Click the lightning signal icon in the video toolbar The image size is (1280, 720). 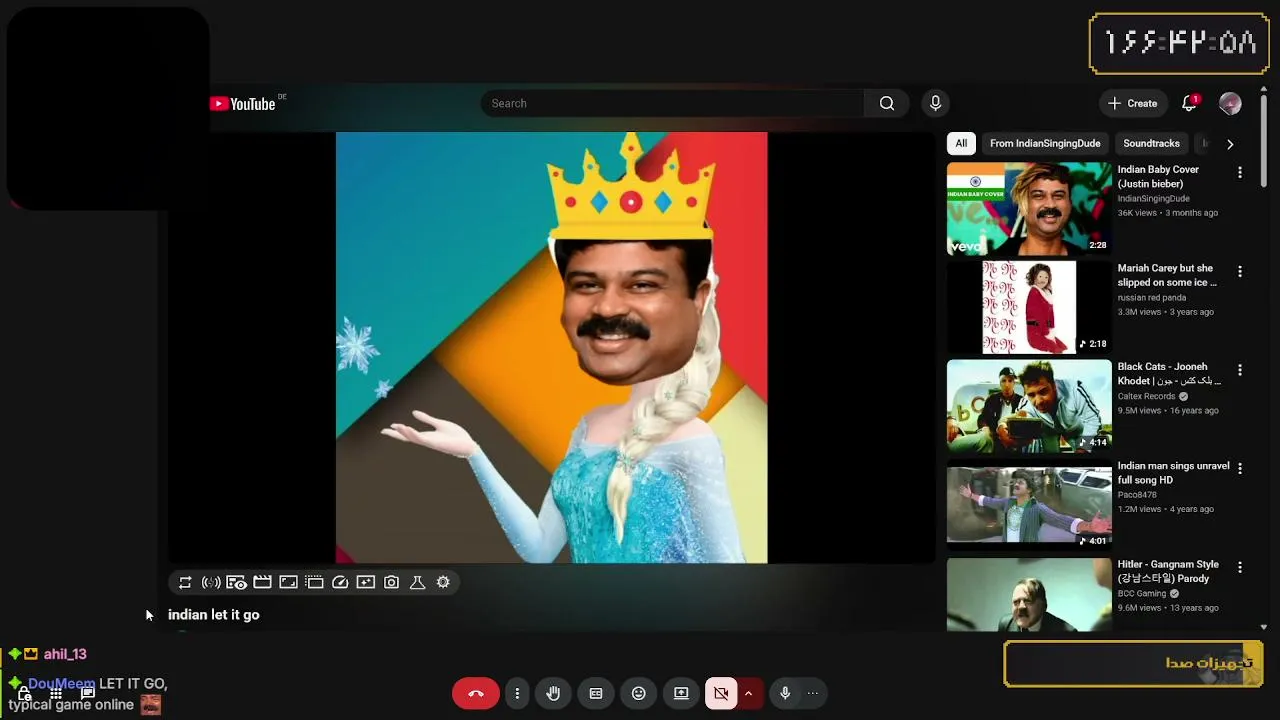coord(211,582)
